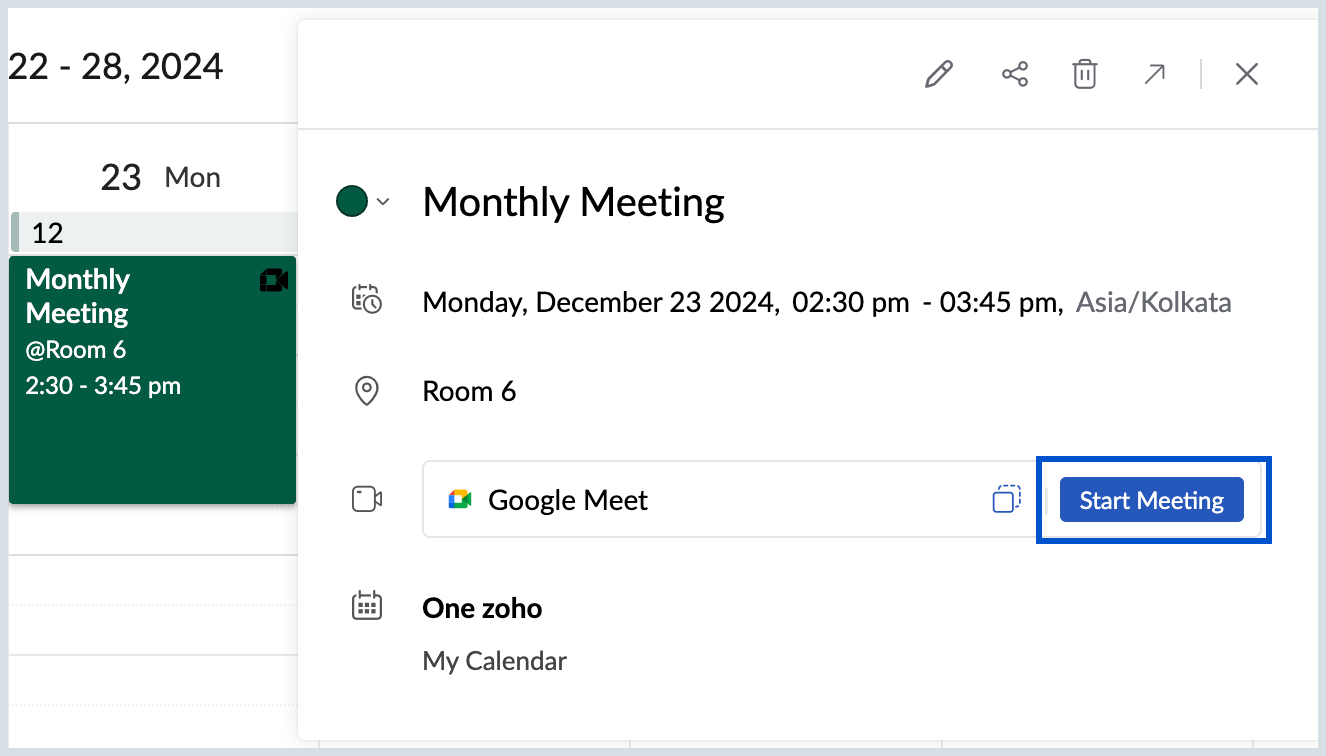Copy the Google Meet link icon
Image resolution: width=1326 pixels, height=756 pixels.
1007,499
